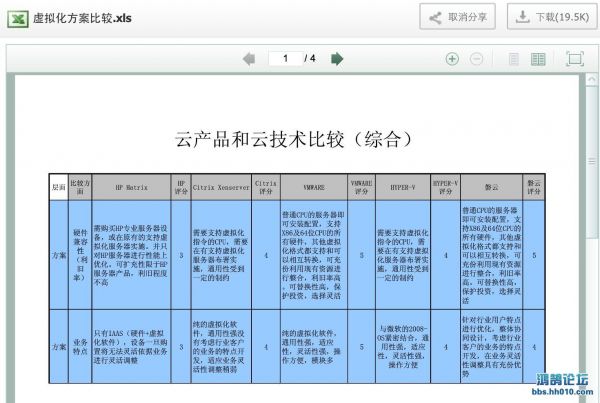Click the 业务特点 row label cell
600x403 pixels.
point(80,347)
